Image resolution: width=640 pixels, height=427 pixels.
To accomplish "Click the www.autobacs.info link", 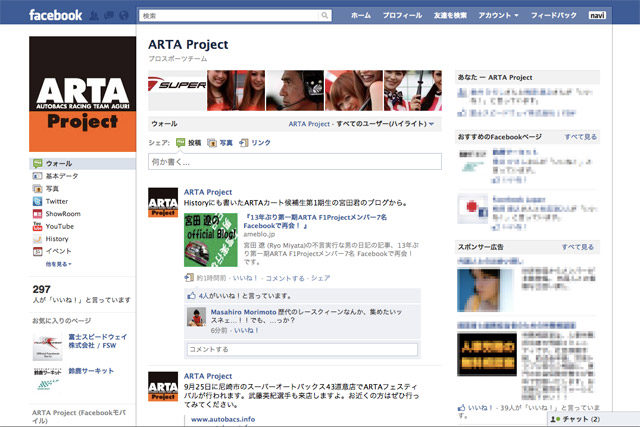I will point(226,420).
